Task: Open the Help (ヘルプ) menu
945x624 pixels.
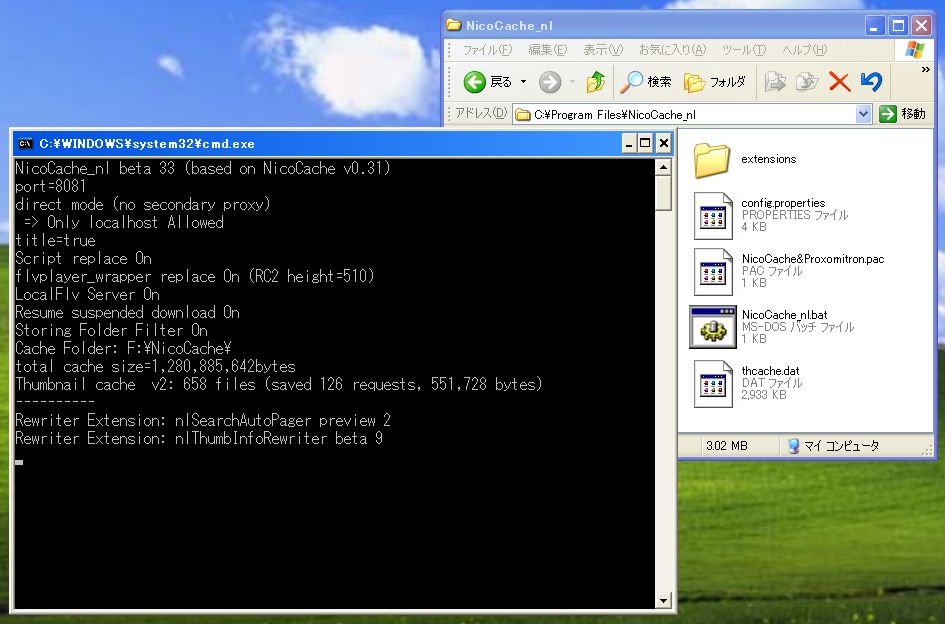Action: tap(805, 50)
